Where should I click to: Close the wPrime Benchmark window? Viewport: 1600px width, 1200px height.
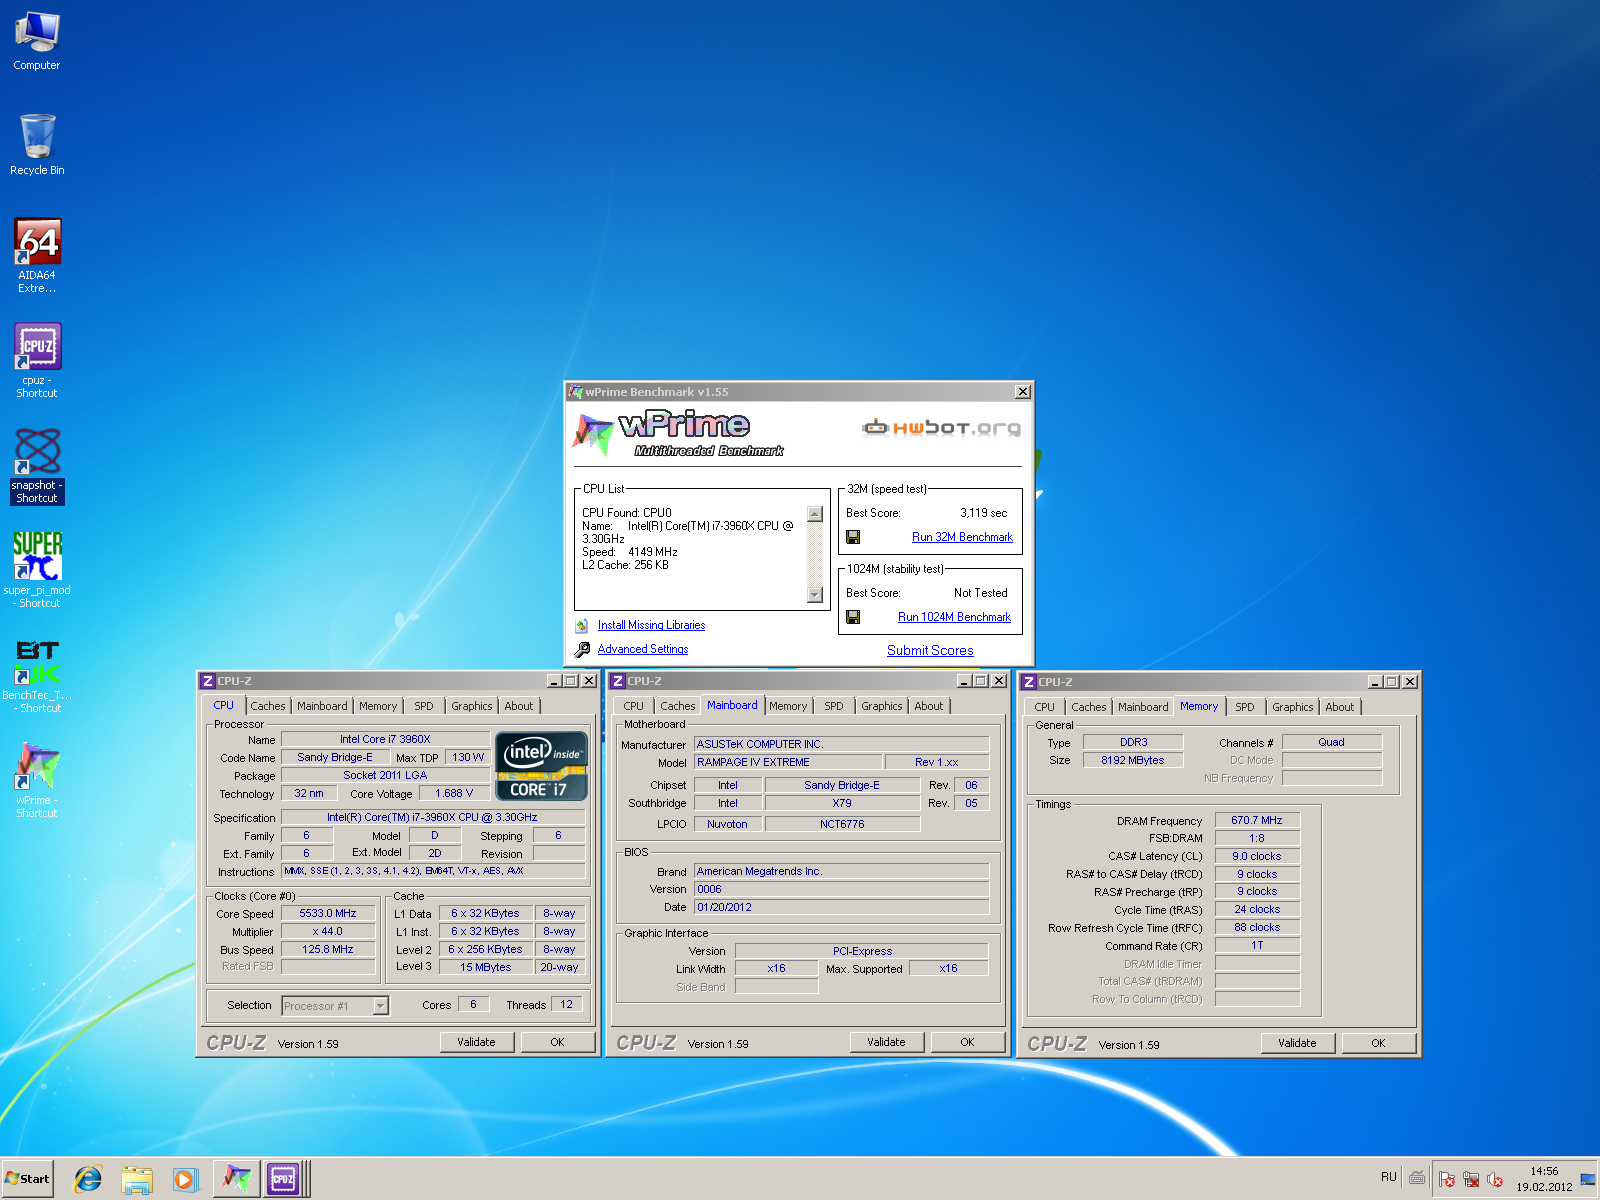(x=1022, y=392)
